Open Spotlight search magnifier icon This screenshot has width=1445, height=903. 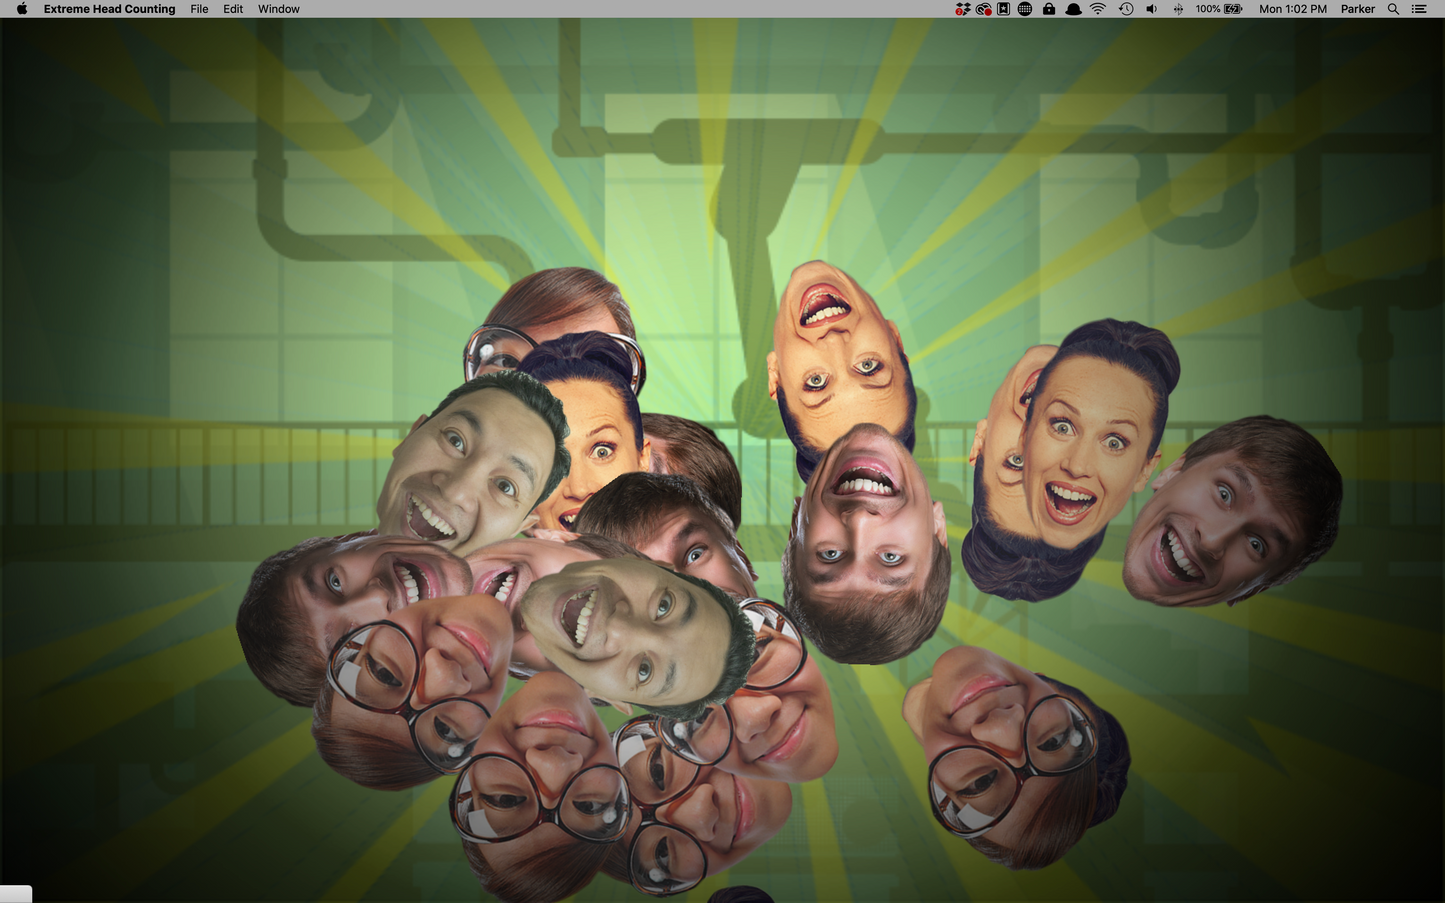tap(1393, 9)
